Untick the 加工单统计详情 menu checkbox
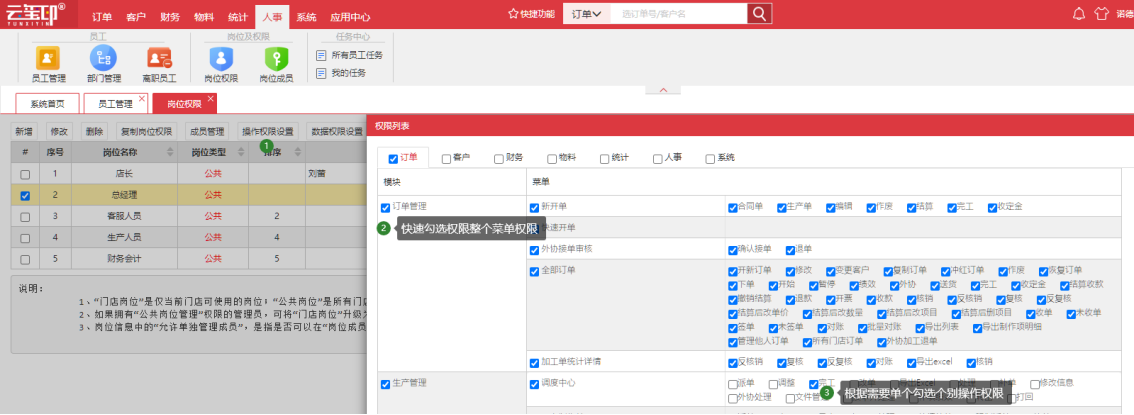1134x415 pixels. pos(534,362)
